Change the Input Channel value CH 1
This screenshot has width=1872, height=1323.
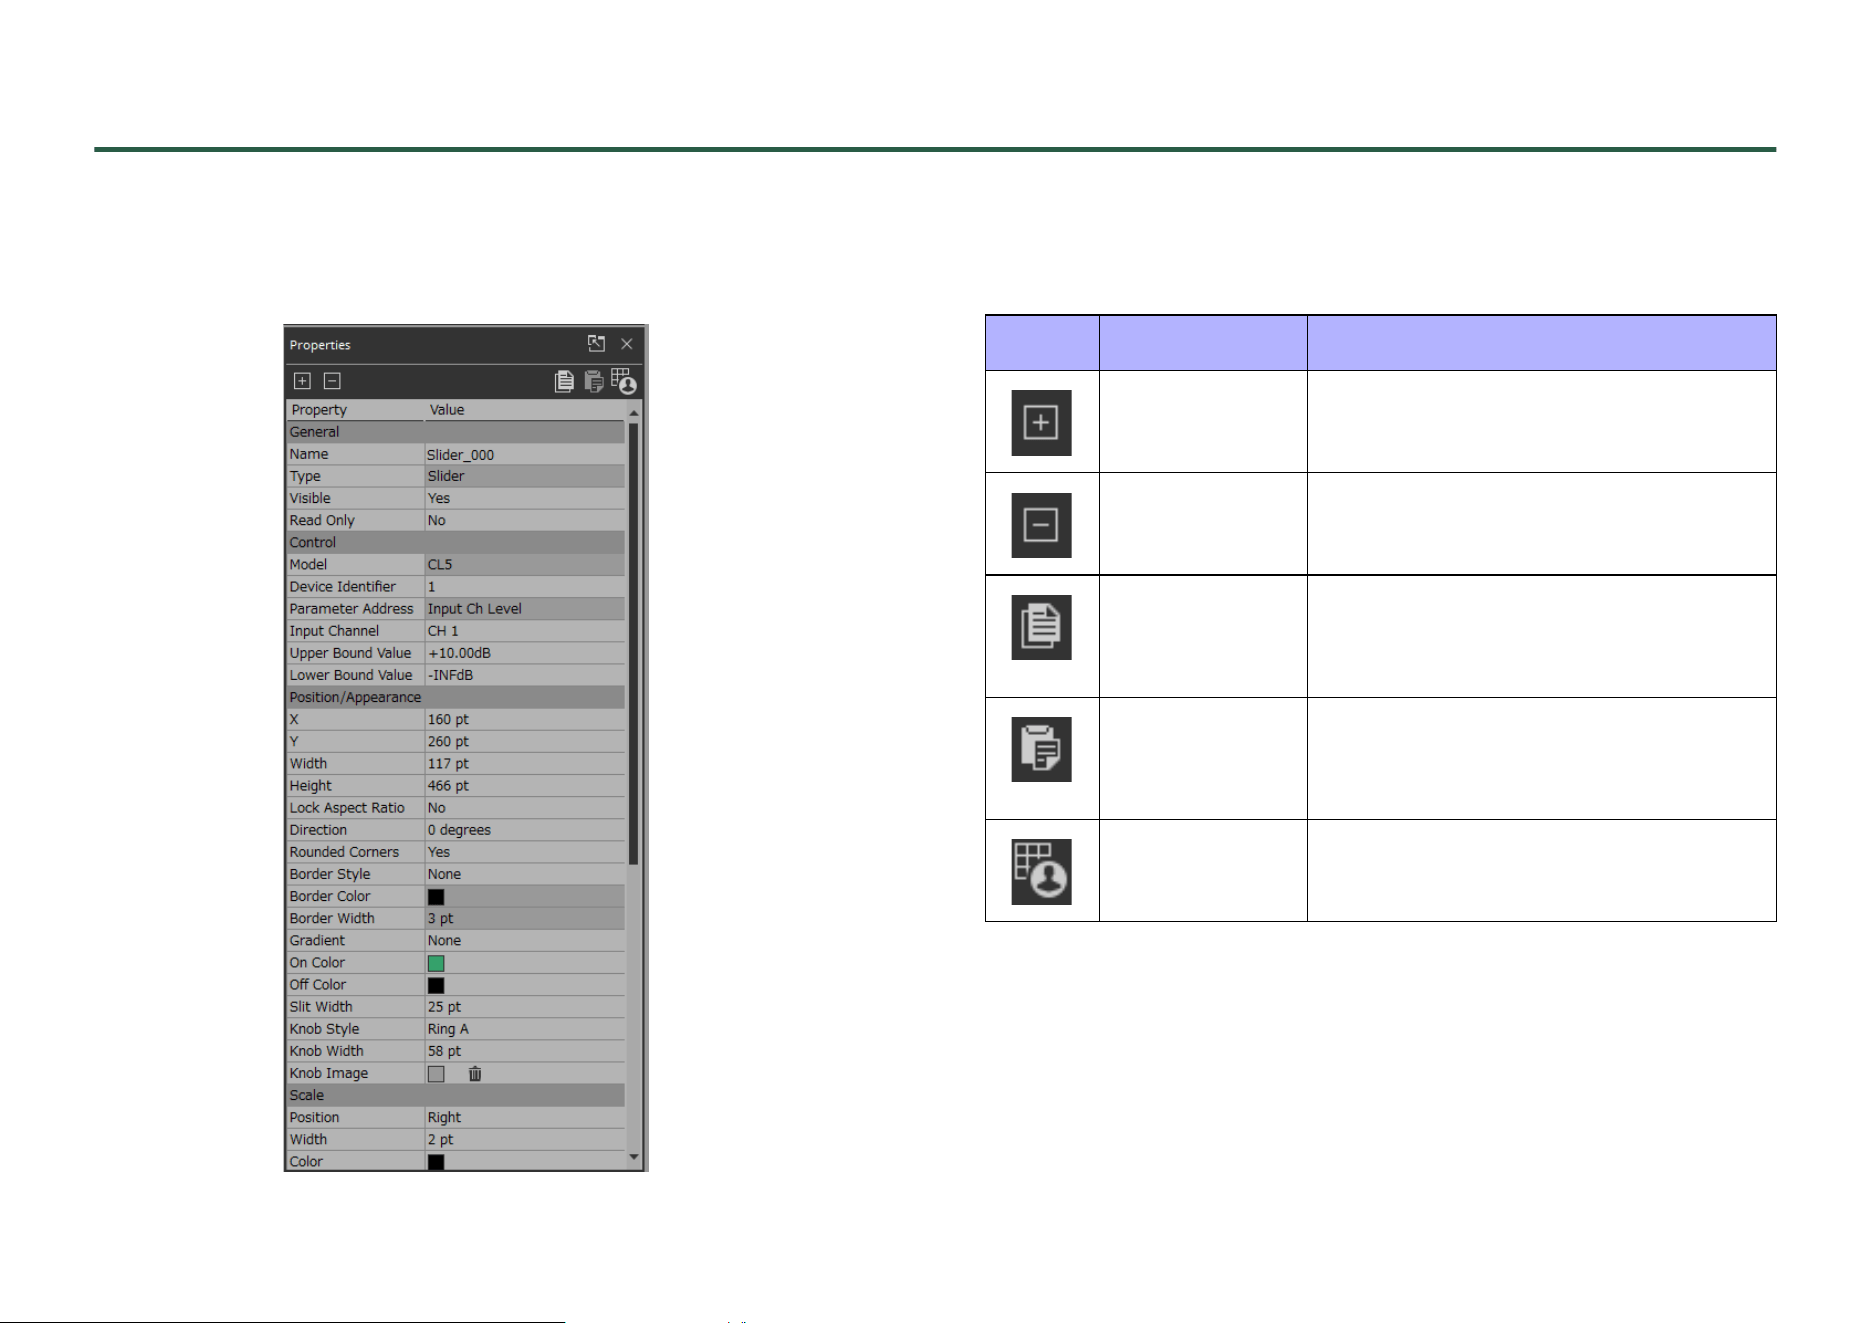click(525, 631)
